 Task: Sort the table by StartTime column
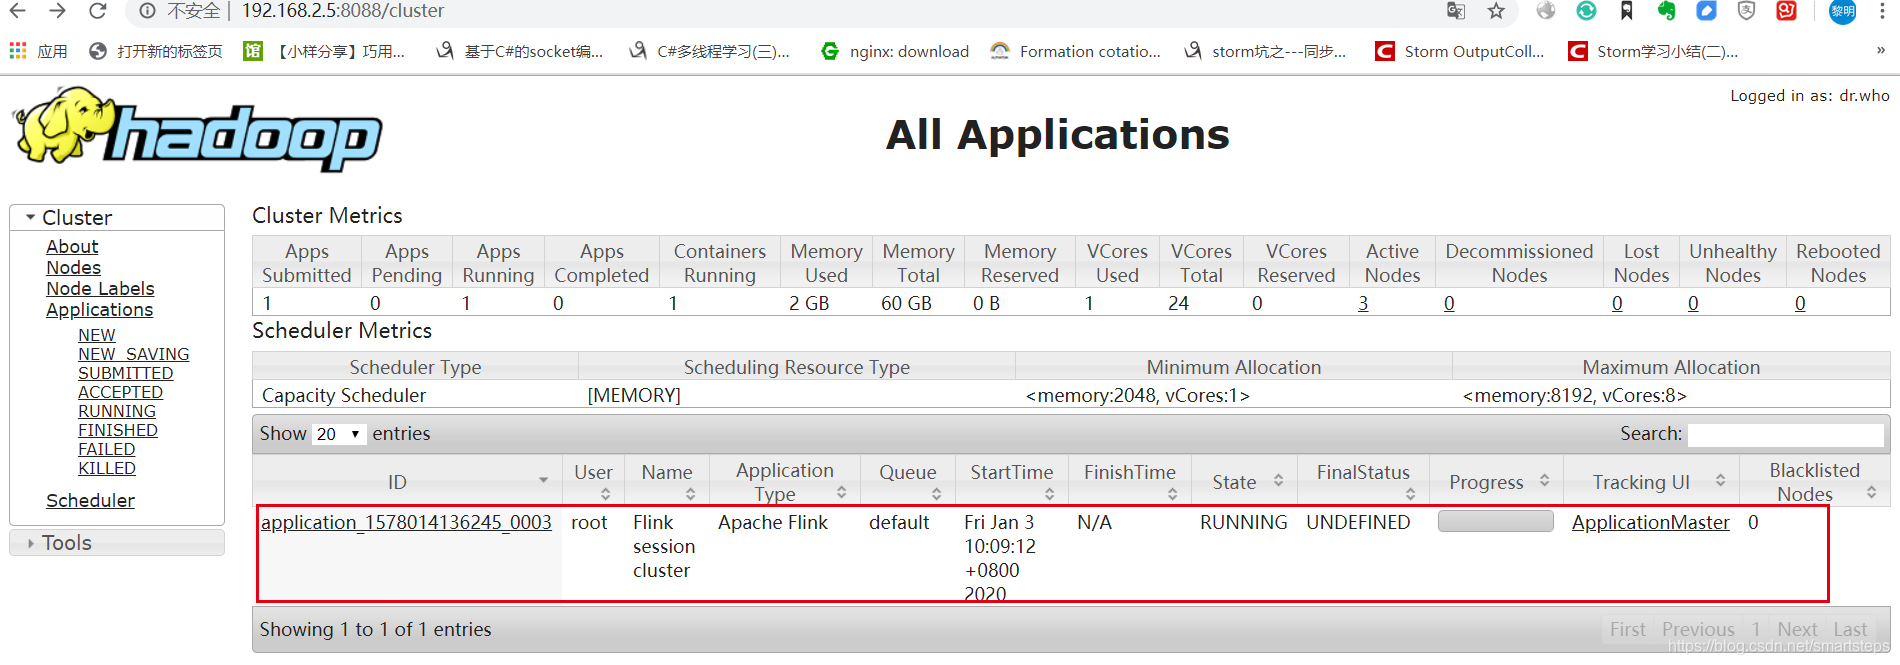point(1012,482)
